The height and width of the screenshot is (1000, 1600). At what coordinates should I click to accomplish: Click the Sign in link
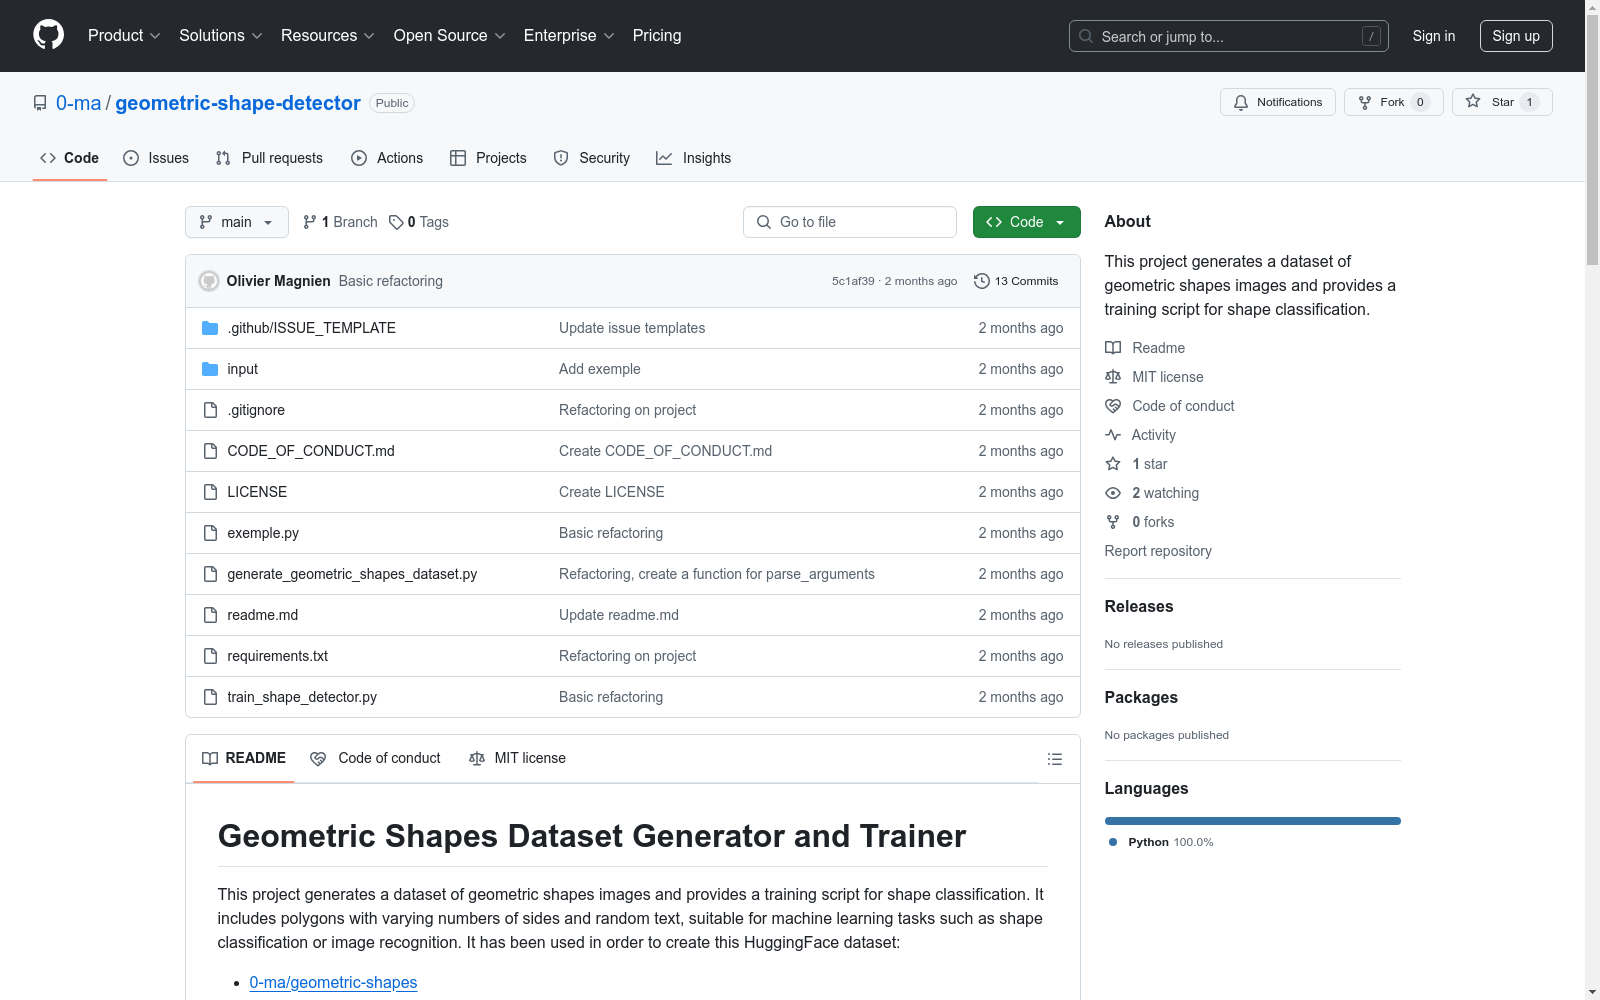[x=1434, y=36]
